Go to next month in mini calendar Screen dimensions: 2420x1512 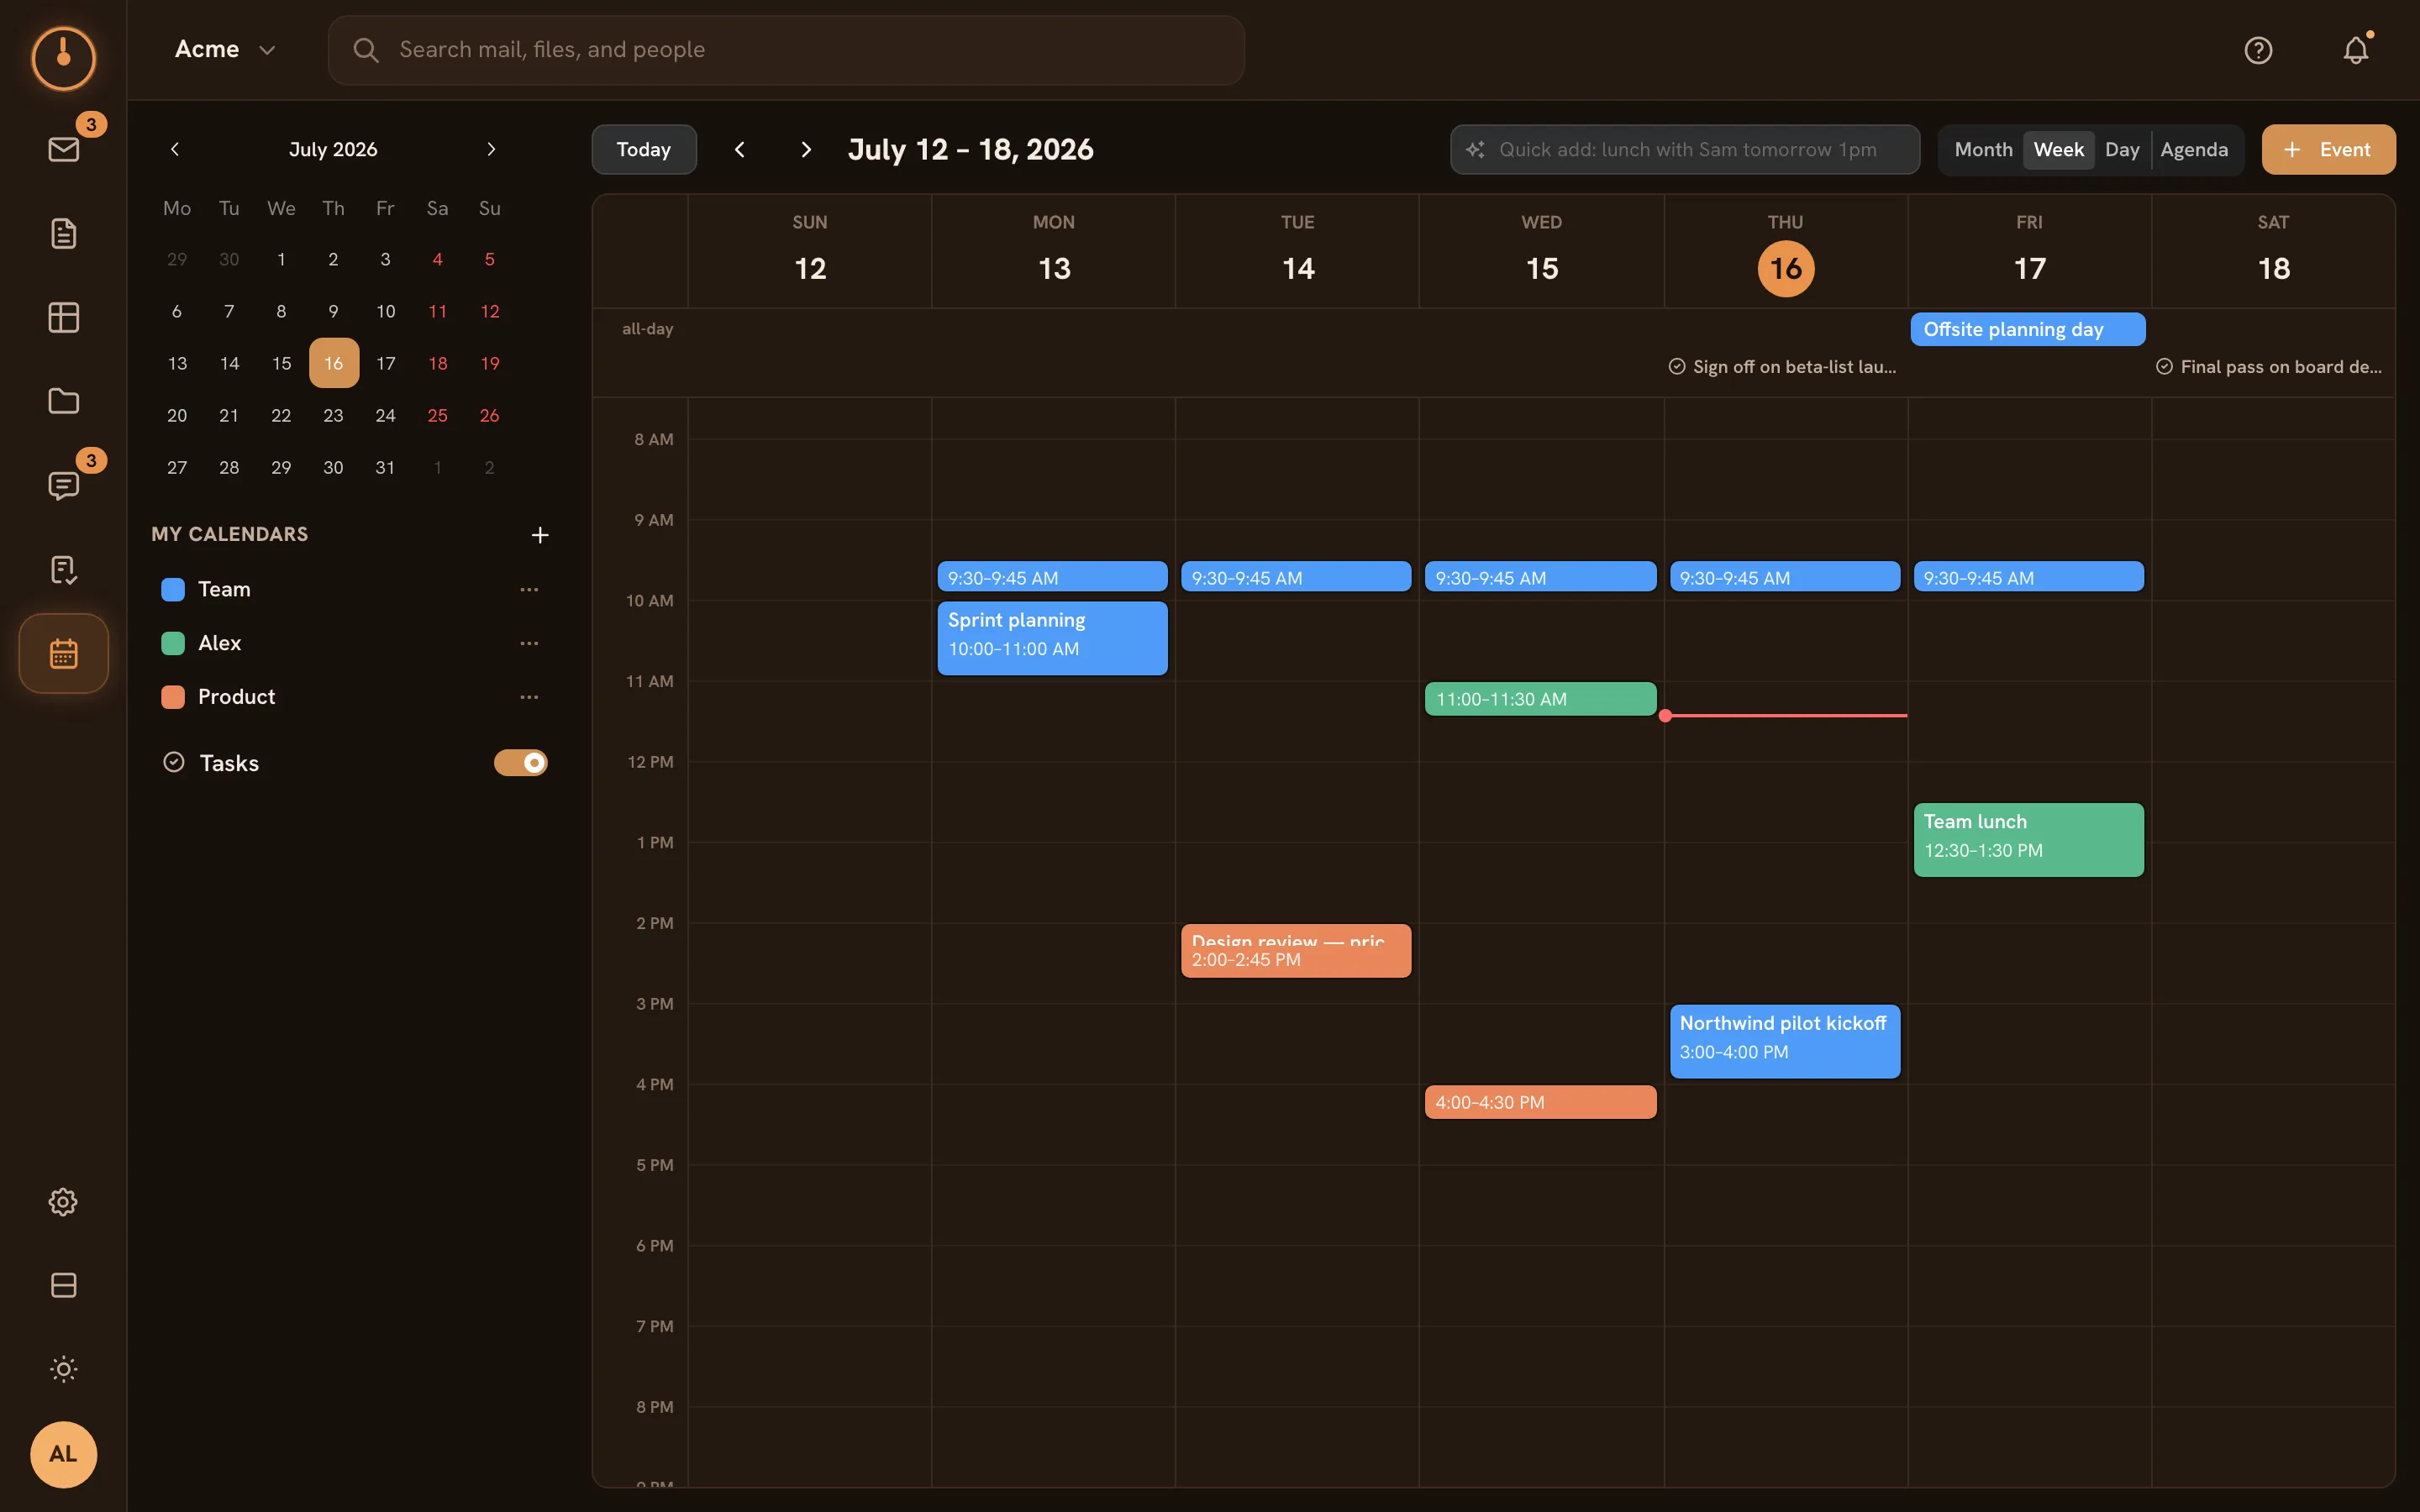tap(491, 149)
